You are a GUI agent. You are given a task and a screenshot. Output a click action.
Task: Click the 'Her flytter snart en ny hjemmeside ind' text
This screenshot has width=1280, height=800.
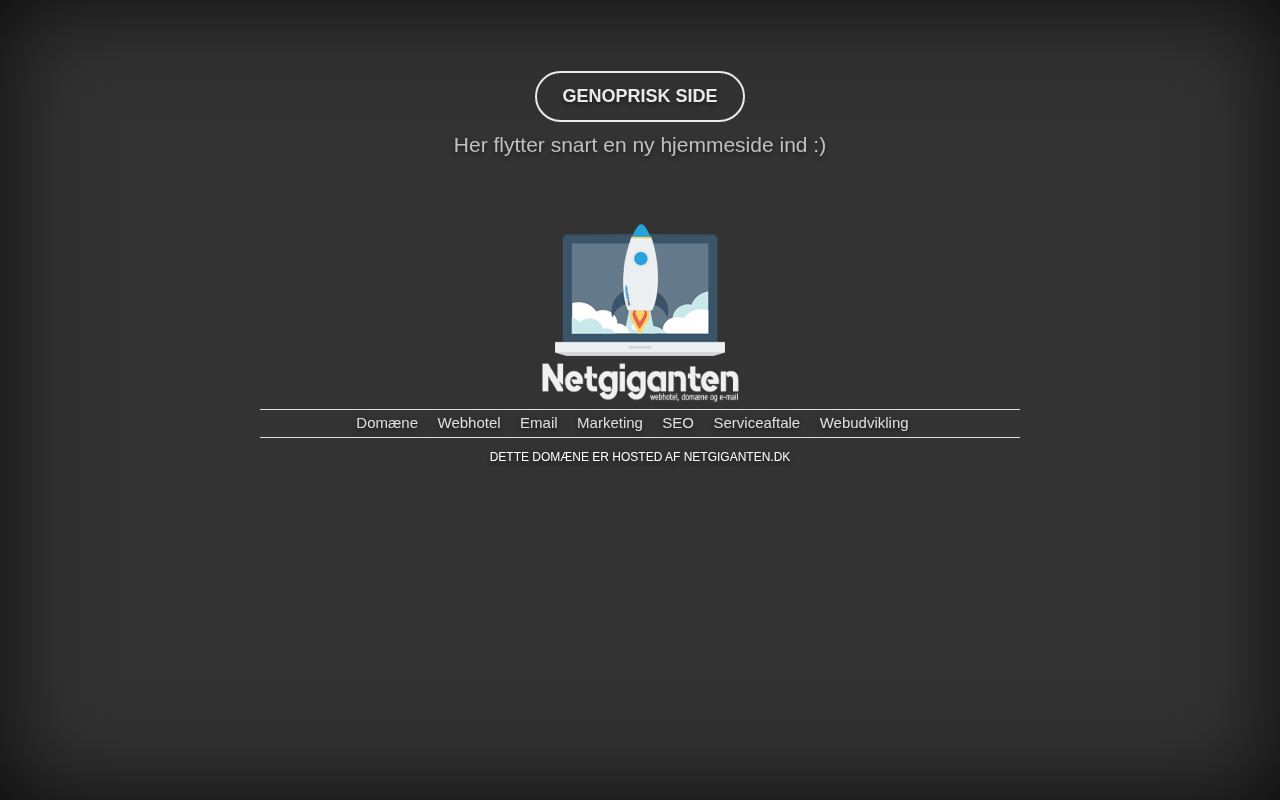coord(640,145)
